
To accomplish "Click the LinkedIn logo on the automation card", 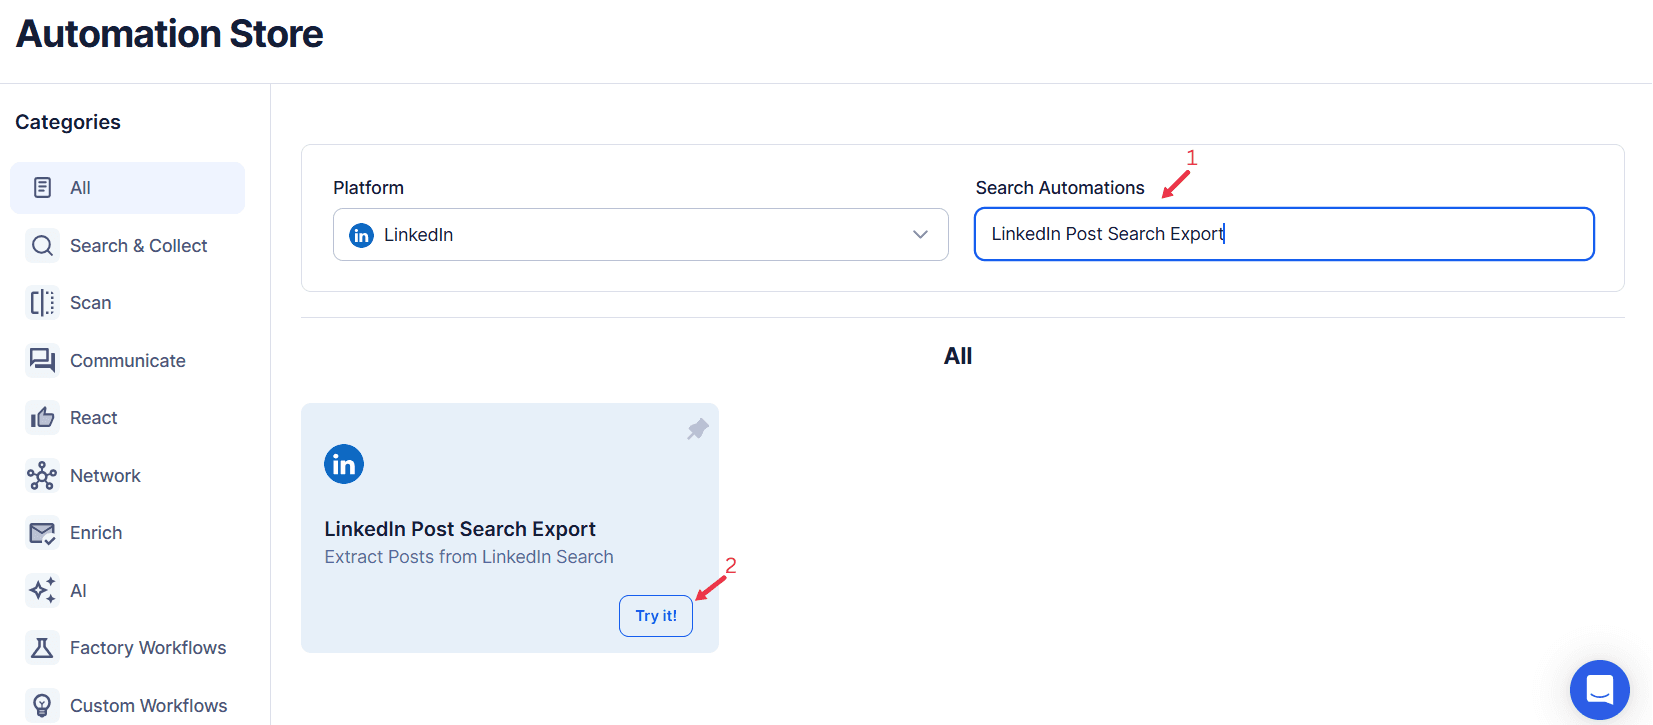I will (344, 463).
